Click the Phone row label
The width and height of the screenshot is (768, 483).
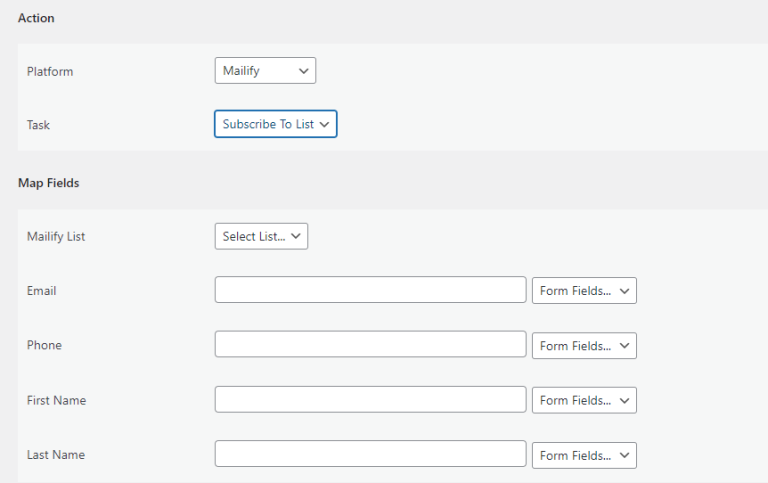point(44,345)
